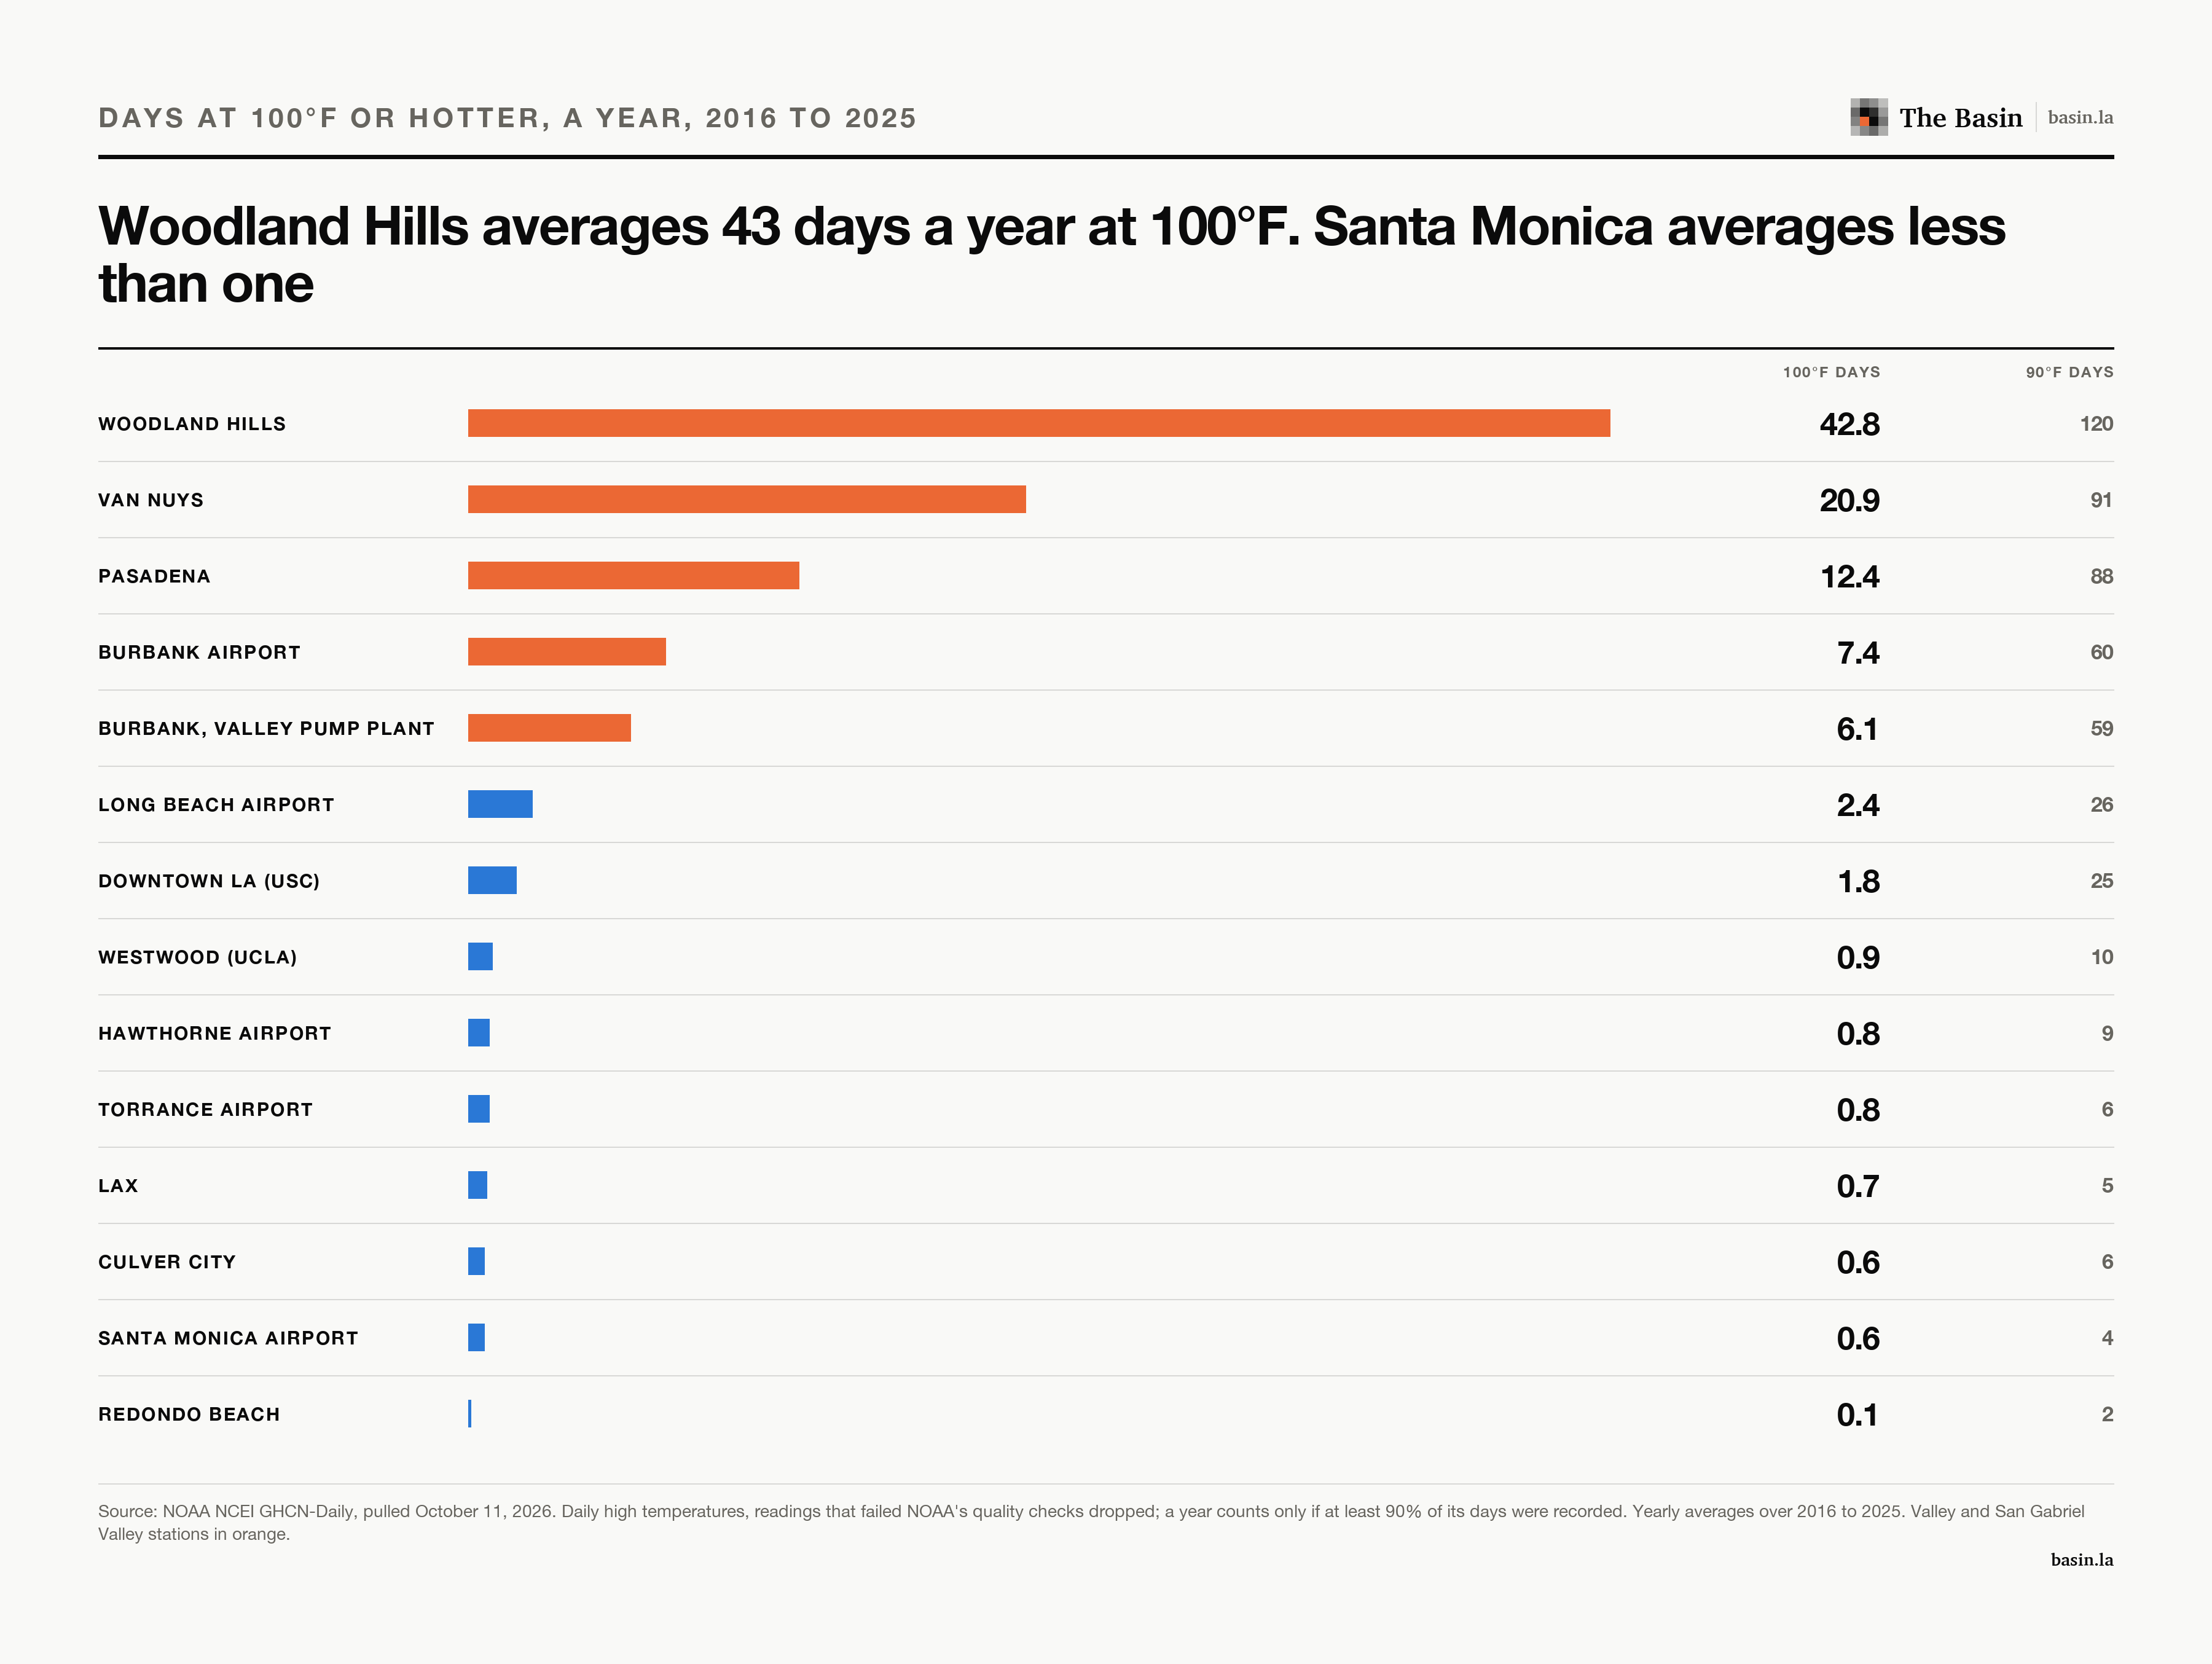2212x1664 pixels.
Task: Click the value 42.8 for Woodland Hills
Action: click(x=1849, y=424)
